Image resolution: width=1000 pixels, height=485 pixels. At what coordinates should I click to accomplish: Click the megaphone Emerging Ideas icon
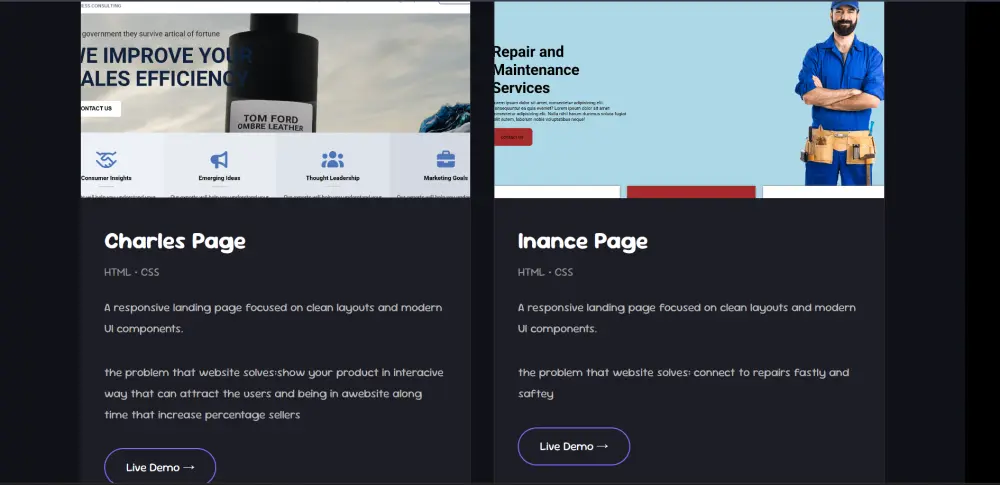[219, 160]
